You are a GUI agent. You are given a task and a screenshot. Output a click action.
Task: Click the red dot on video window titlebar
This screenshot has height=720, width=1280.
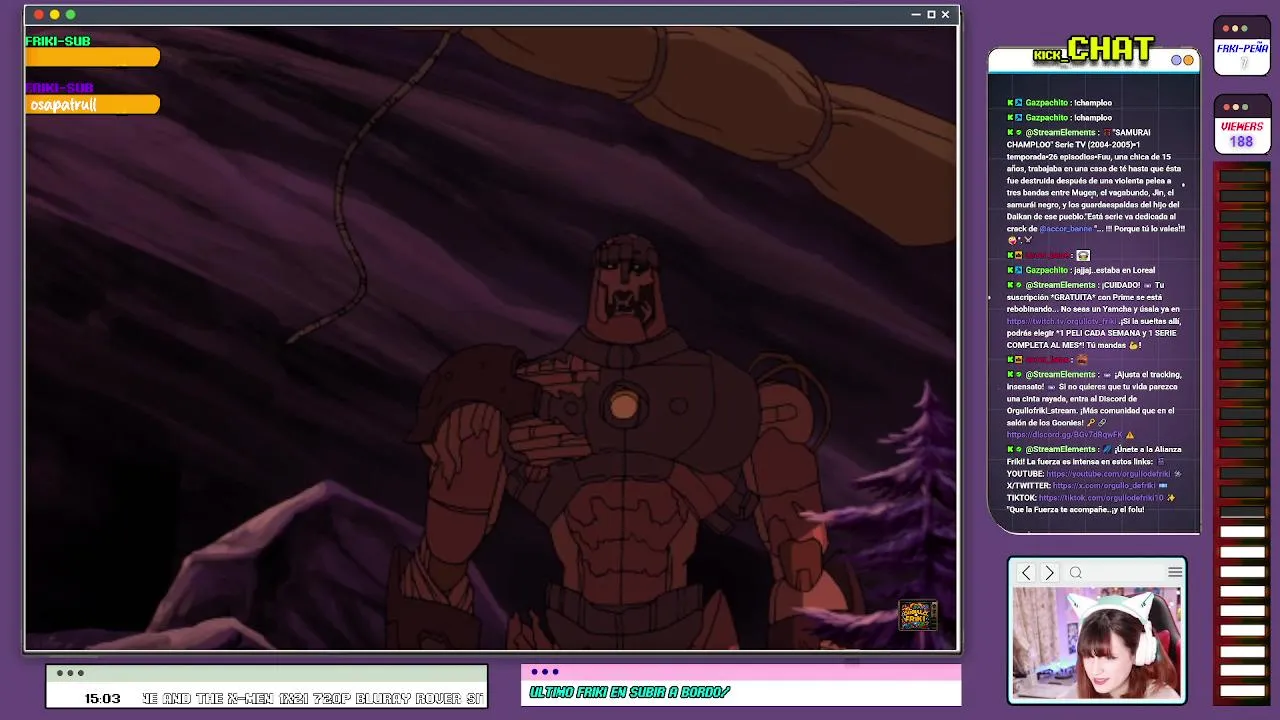point(39,14)
